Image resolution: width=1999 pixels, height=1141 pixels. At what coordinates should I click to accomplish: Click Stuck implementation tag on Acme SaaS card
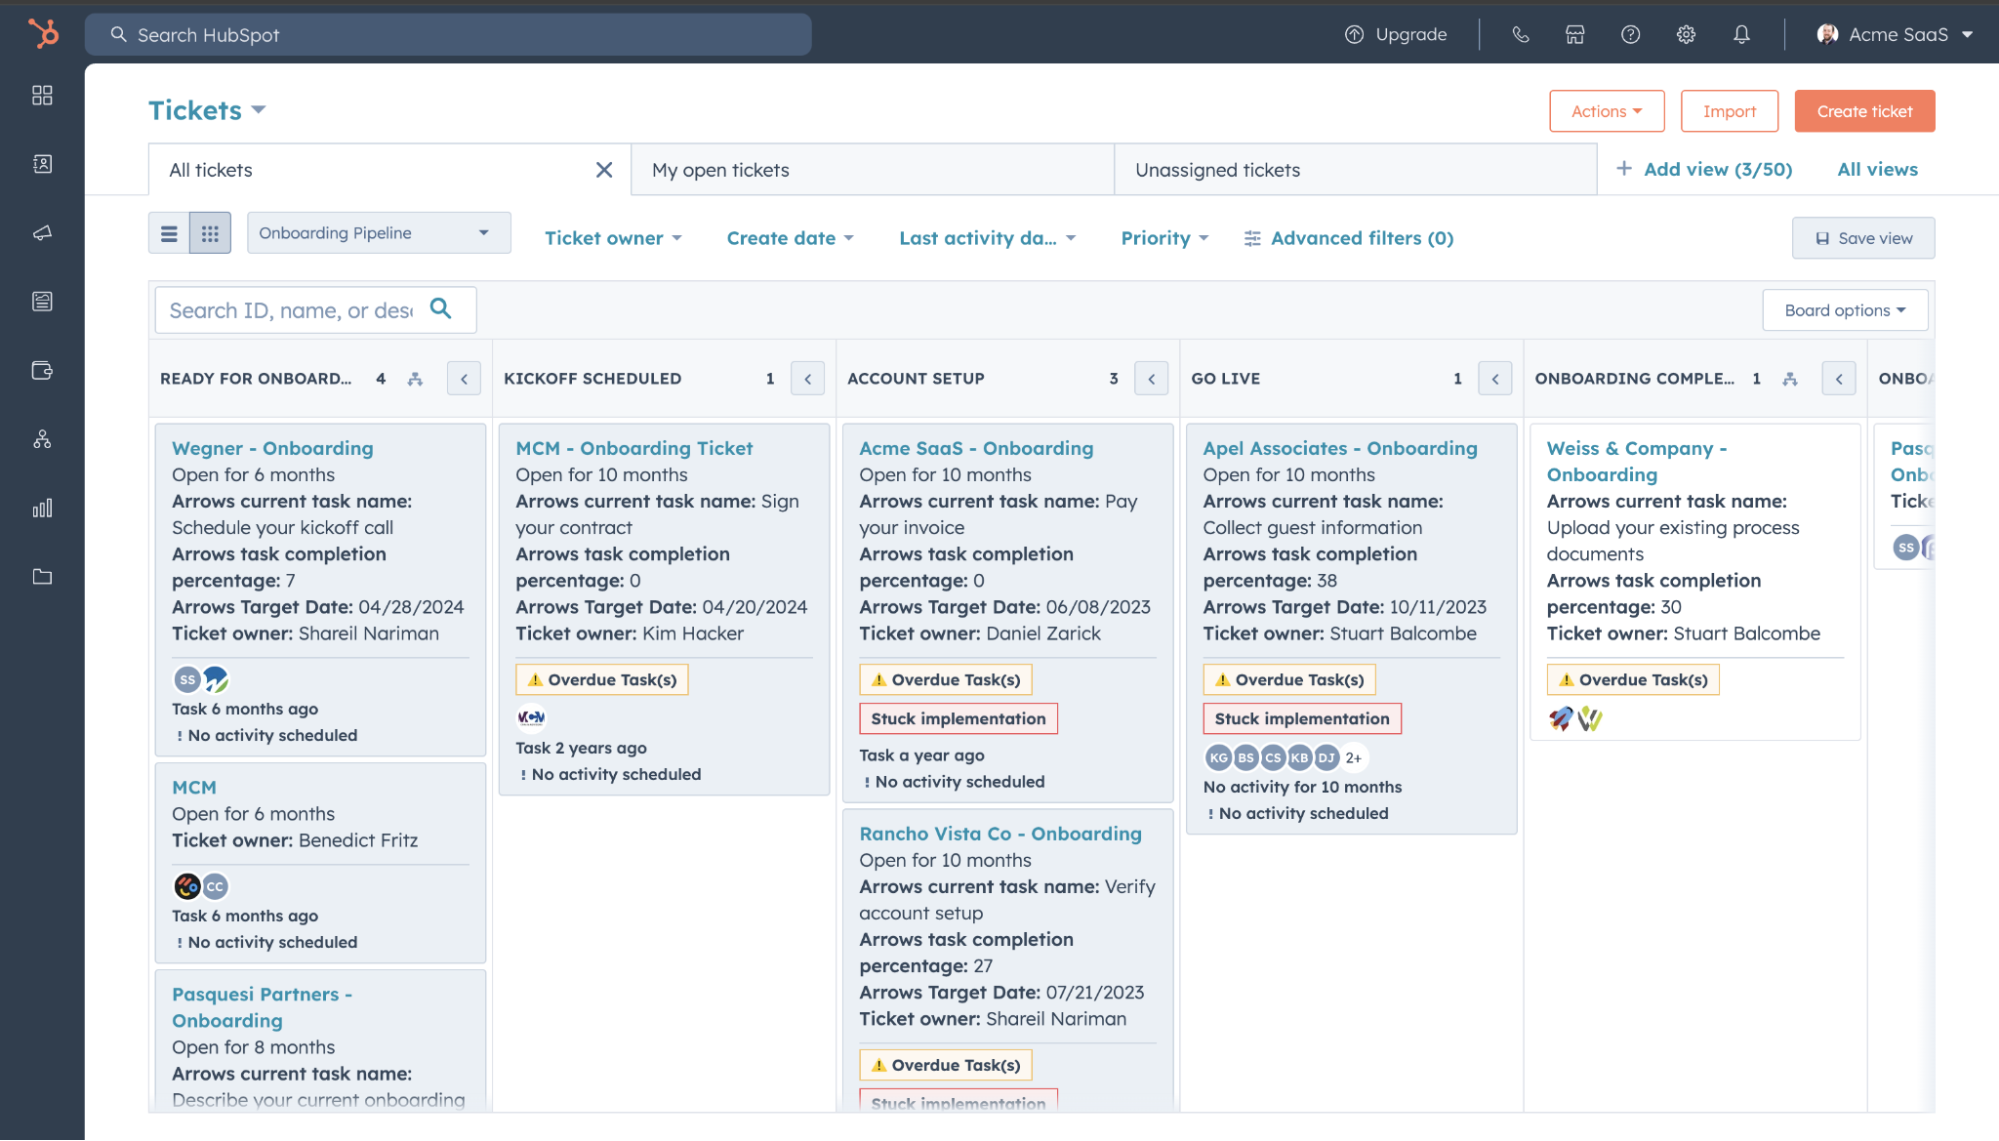pos(958,719)
